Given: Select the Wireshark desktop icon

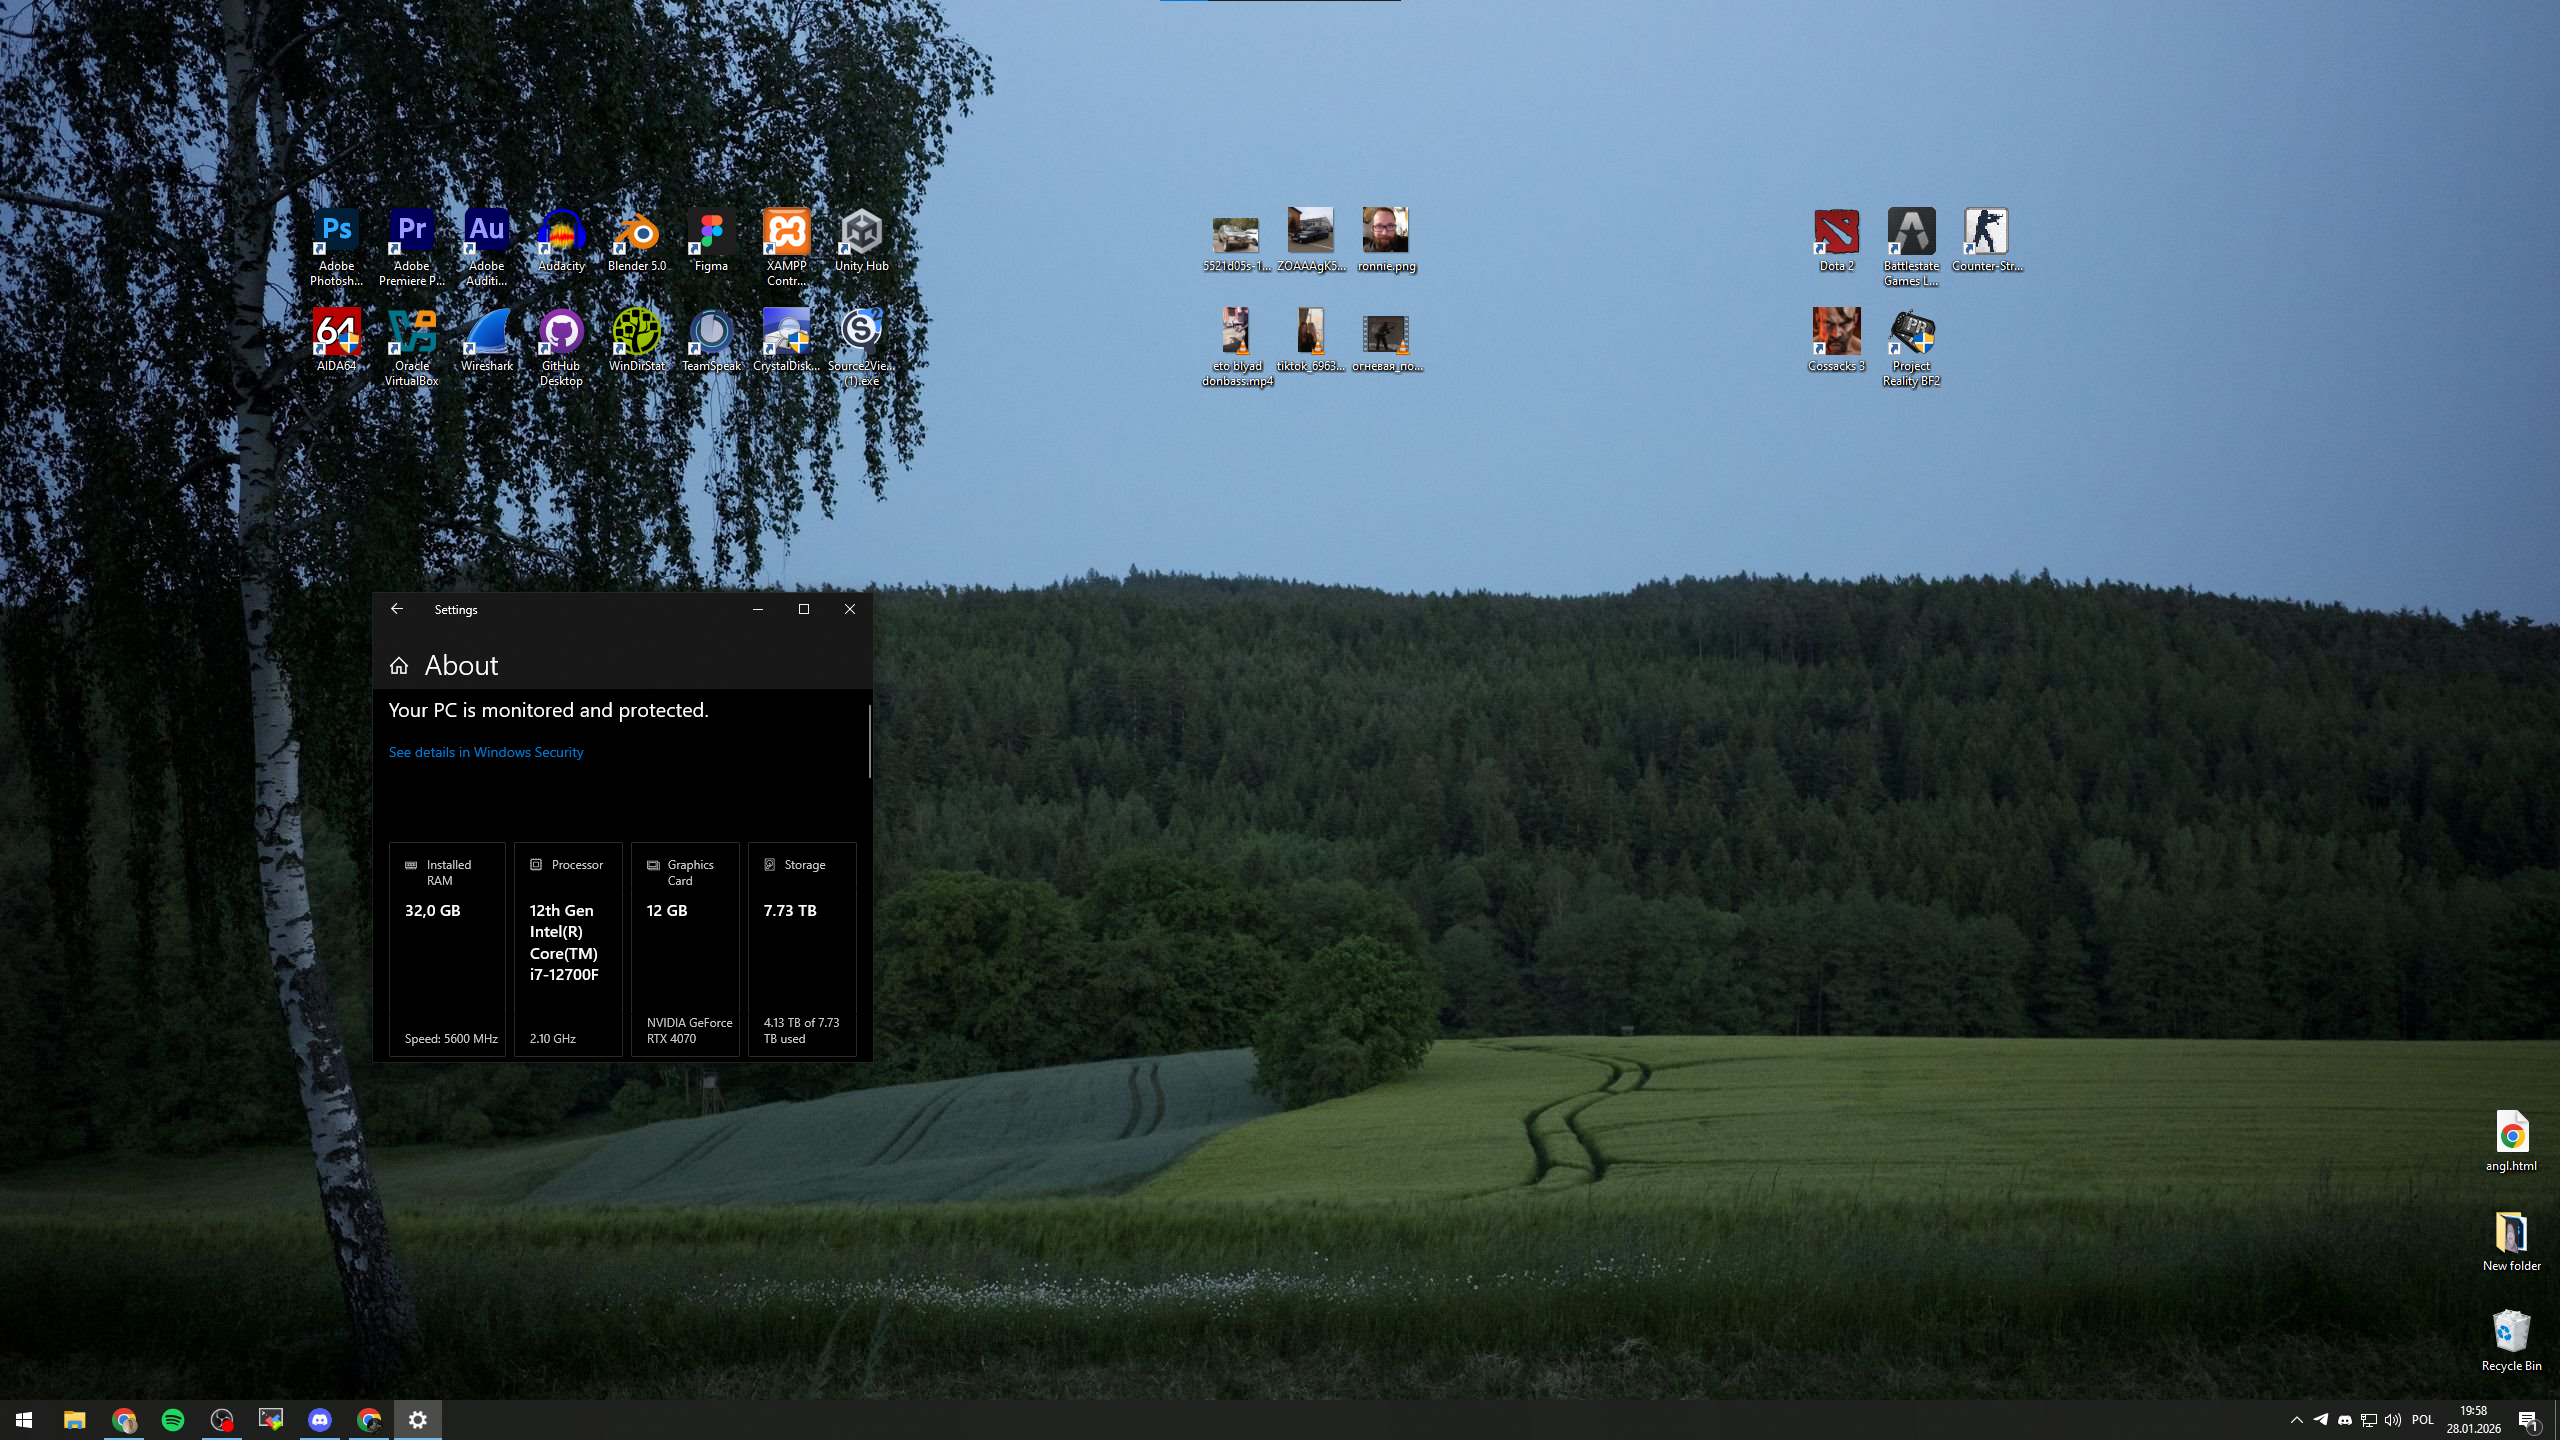Looking at the screenshot, I should point(486,333).
